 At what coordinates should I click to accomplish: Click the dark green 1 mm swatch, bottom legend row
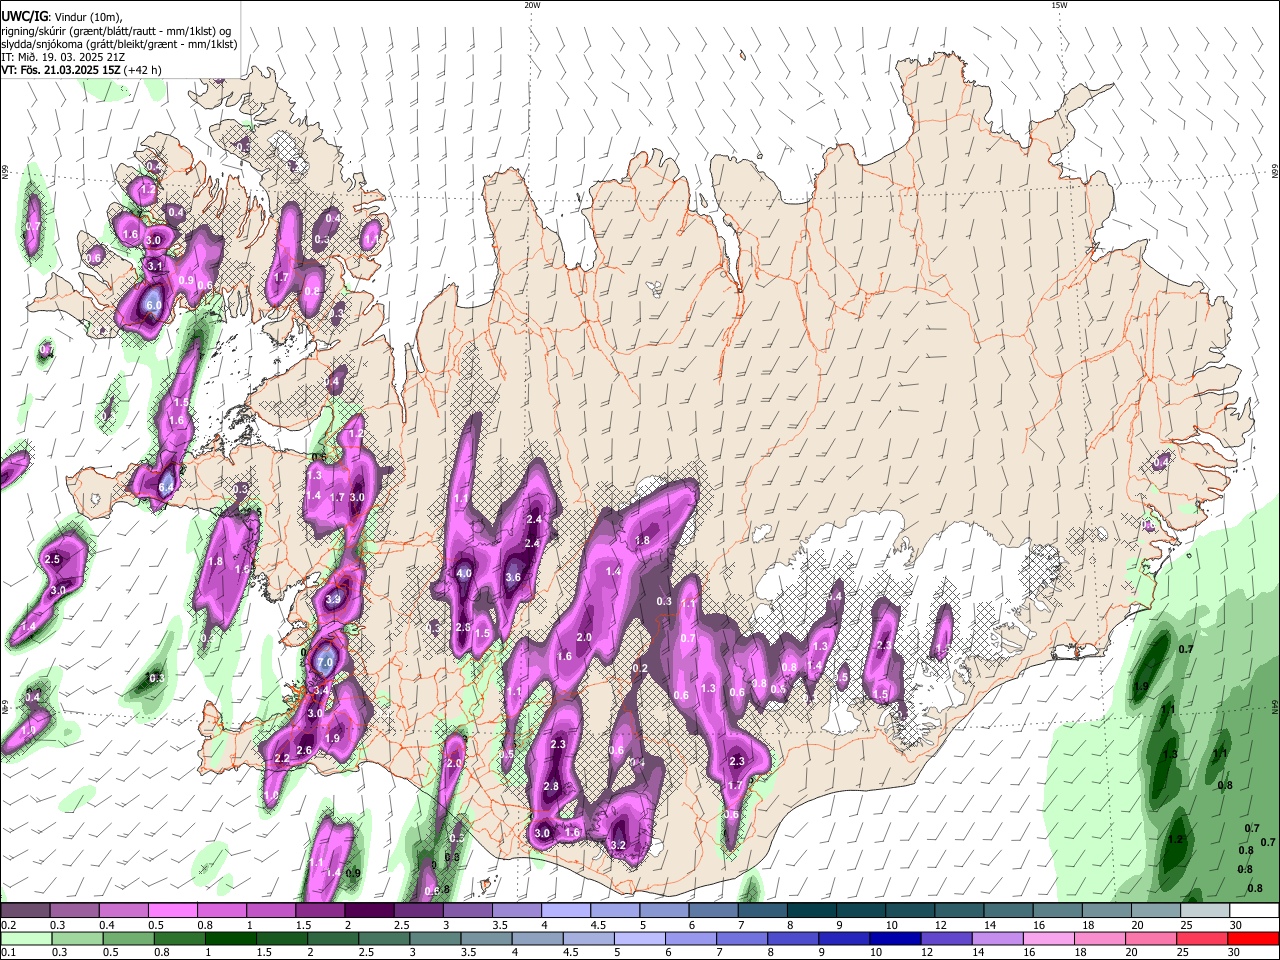231,939
